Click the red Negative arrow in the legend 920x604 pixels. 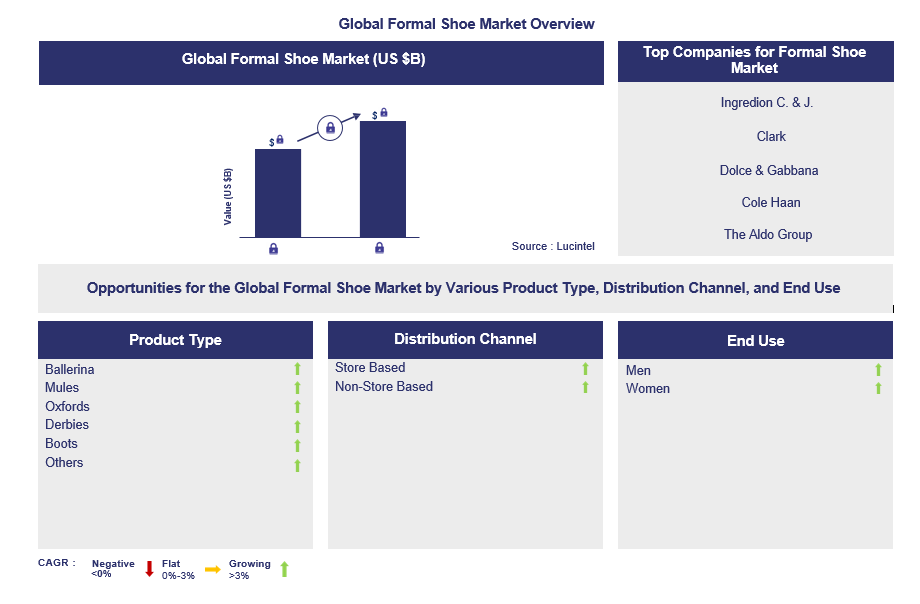149,569
